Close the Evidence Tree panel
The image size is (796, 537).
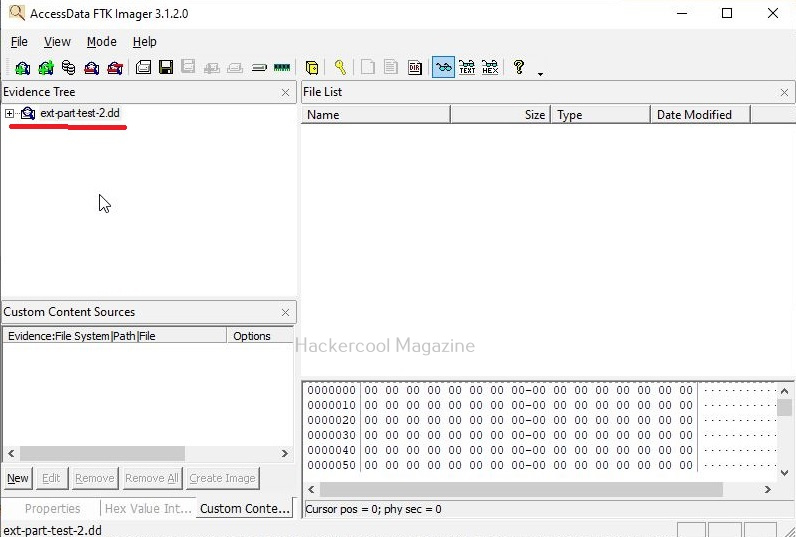point(285,92)
